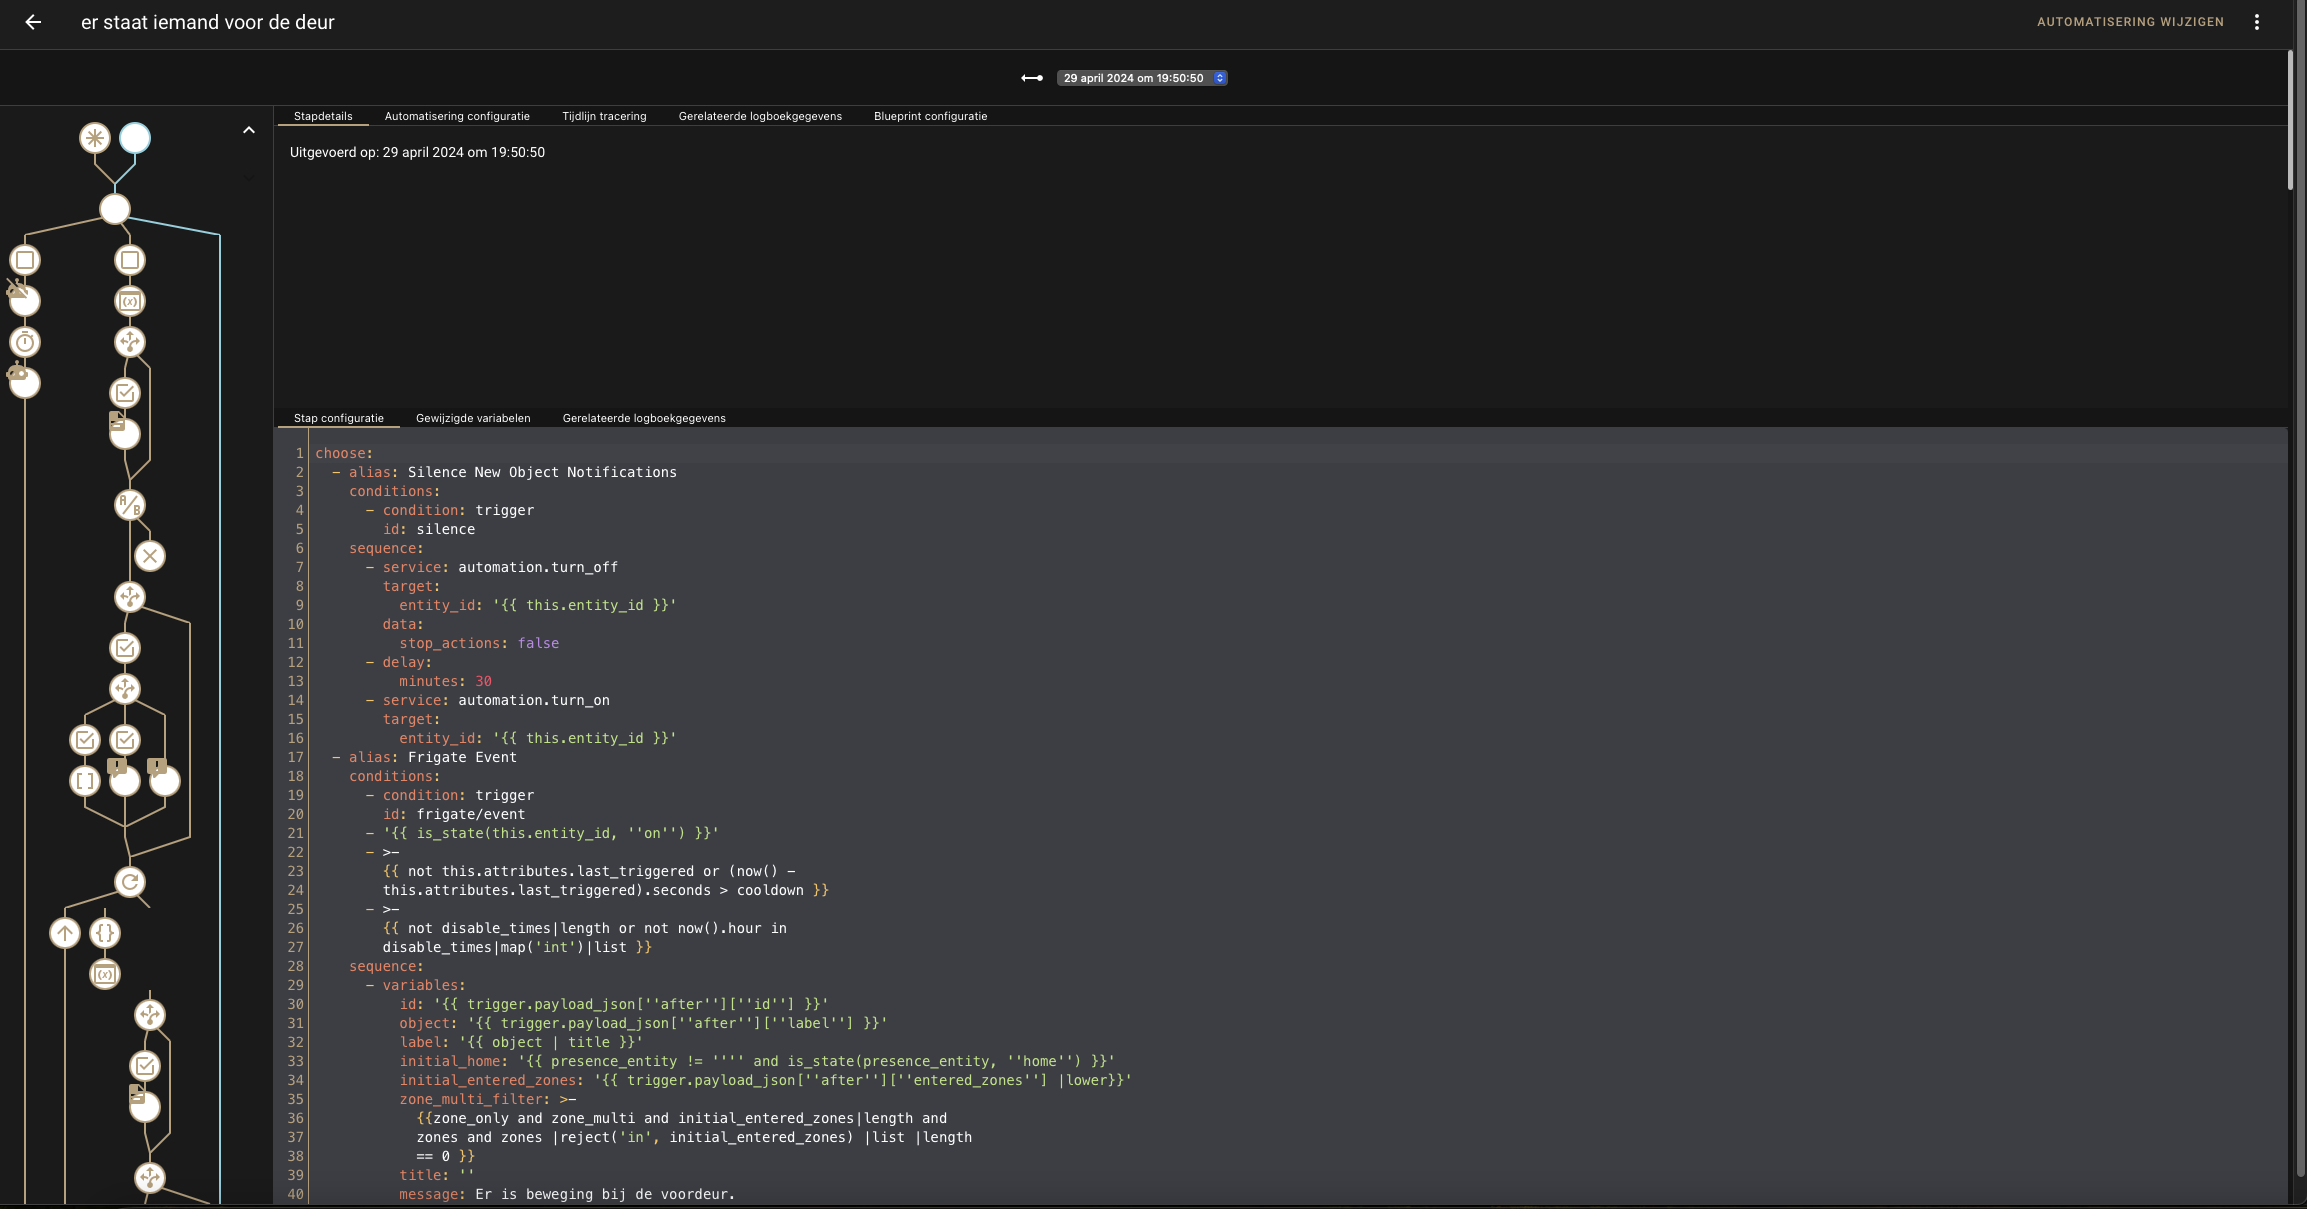Click the first (x) variables node
The width and height of the screenshot is (2307, 1209).
click(x=130, y=301)
